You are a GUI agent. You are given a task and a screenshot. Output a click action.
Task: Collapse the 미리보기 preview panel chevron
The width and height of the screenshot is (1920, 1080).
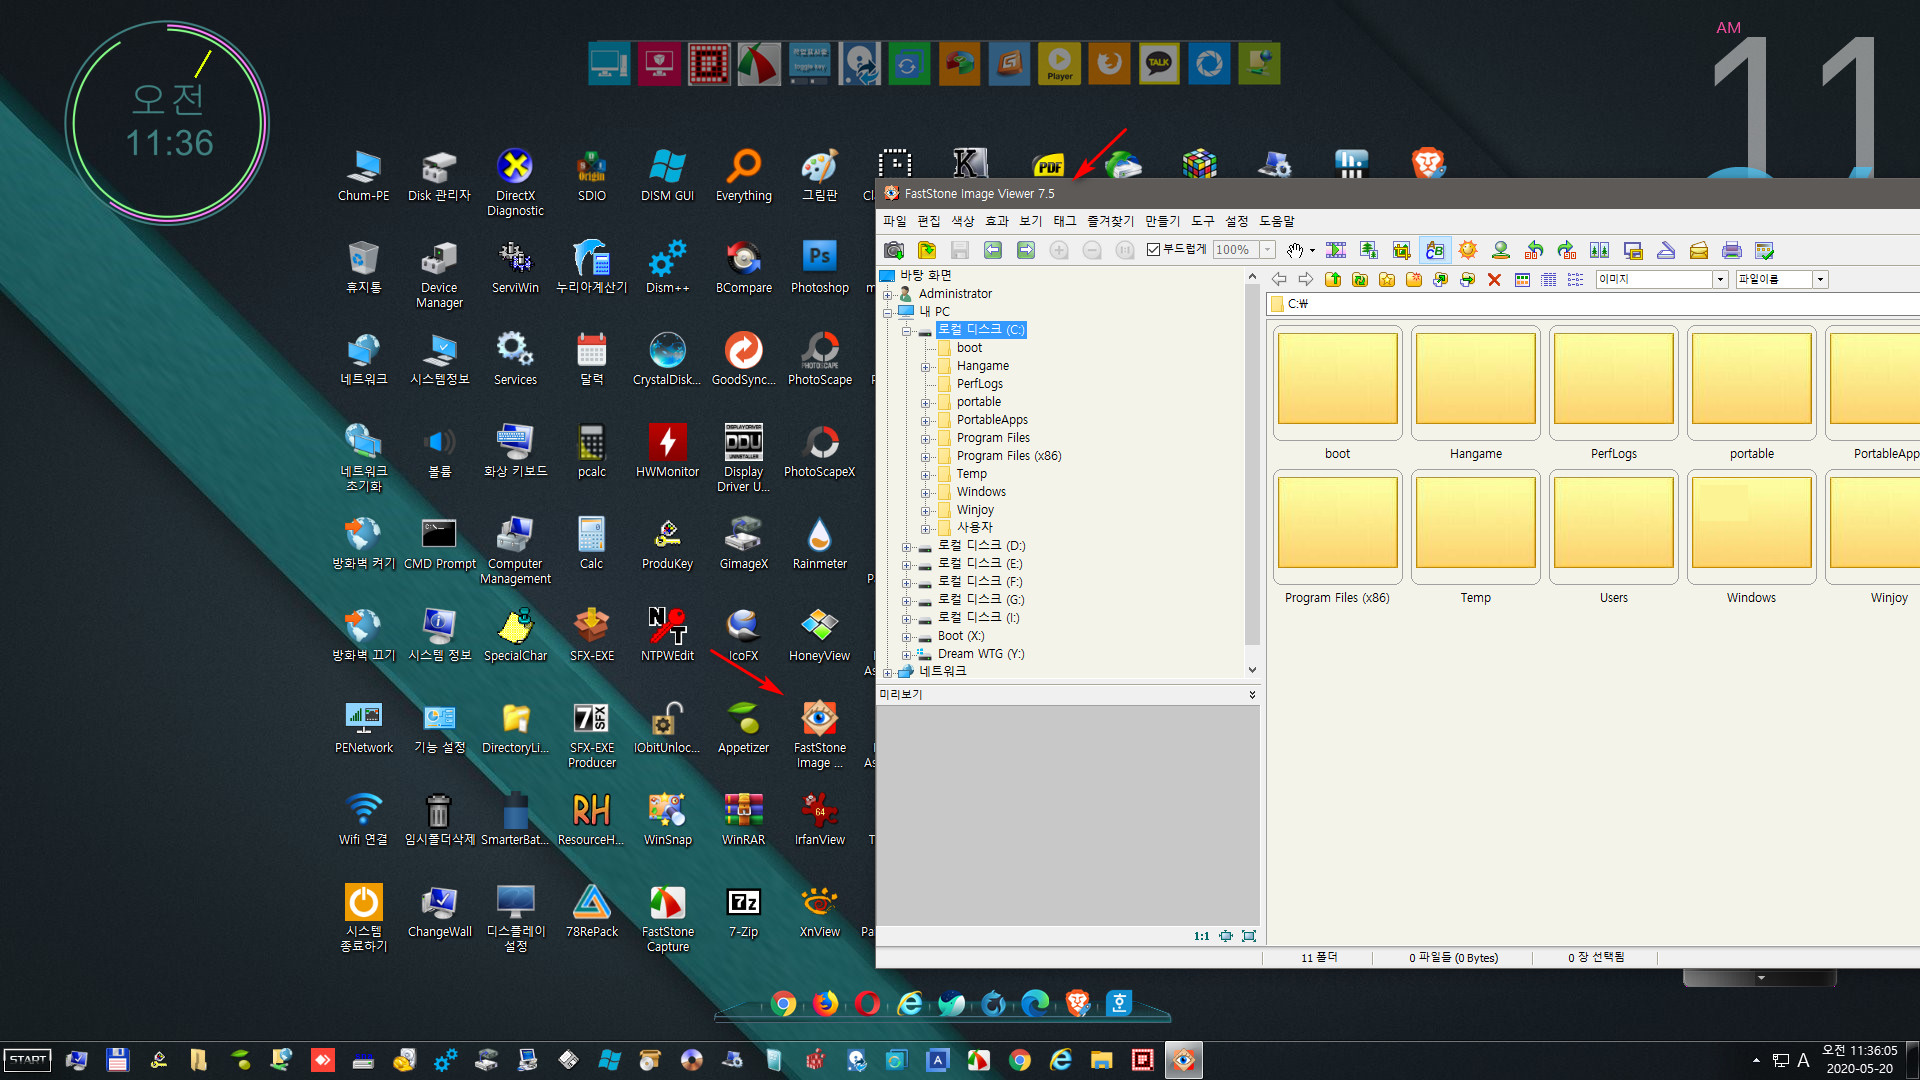[x=1252, y=694]
